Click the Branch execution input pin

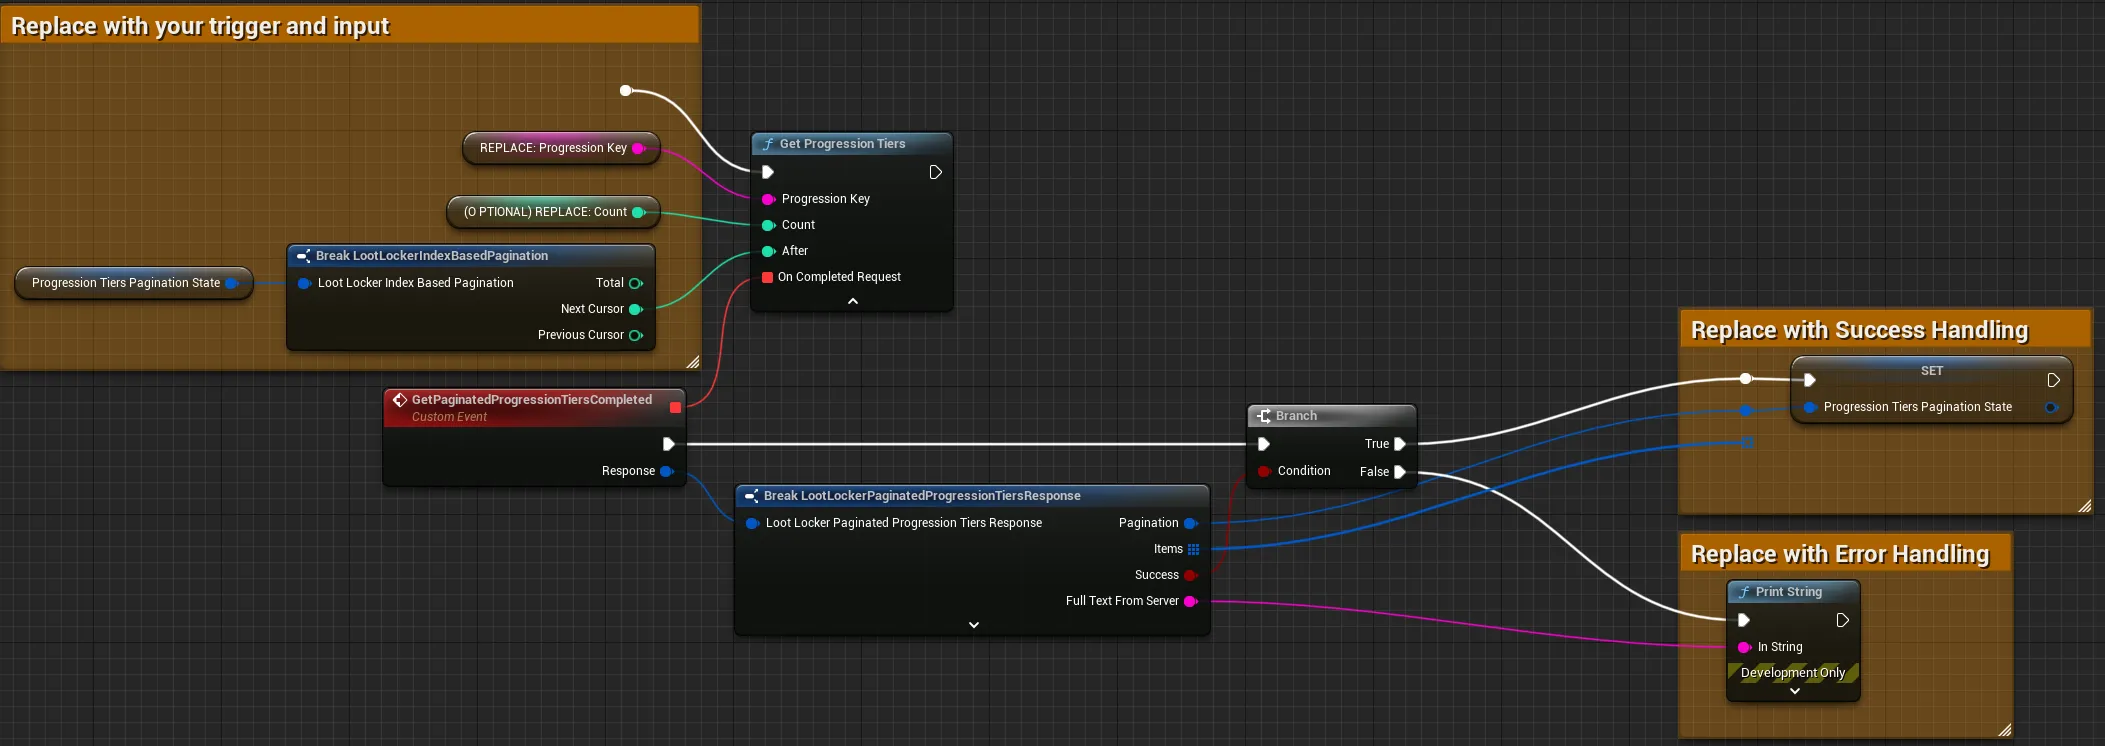point(1263,444)
